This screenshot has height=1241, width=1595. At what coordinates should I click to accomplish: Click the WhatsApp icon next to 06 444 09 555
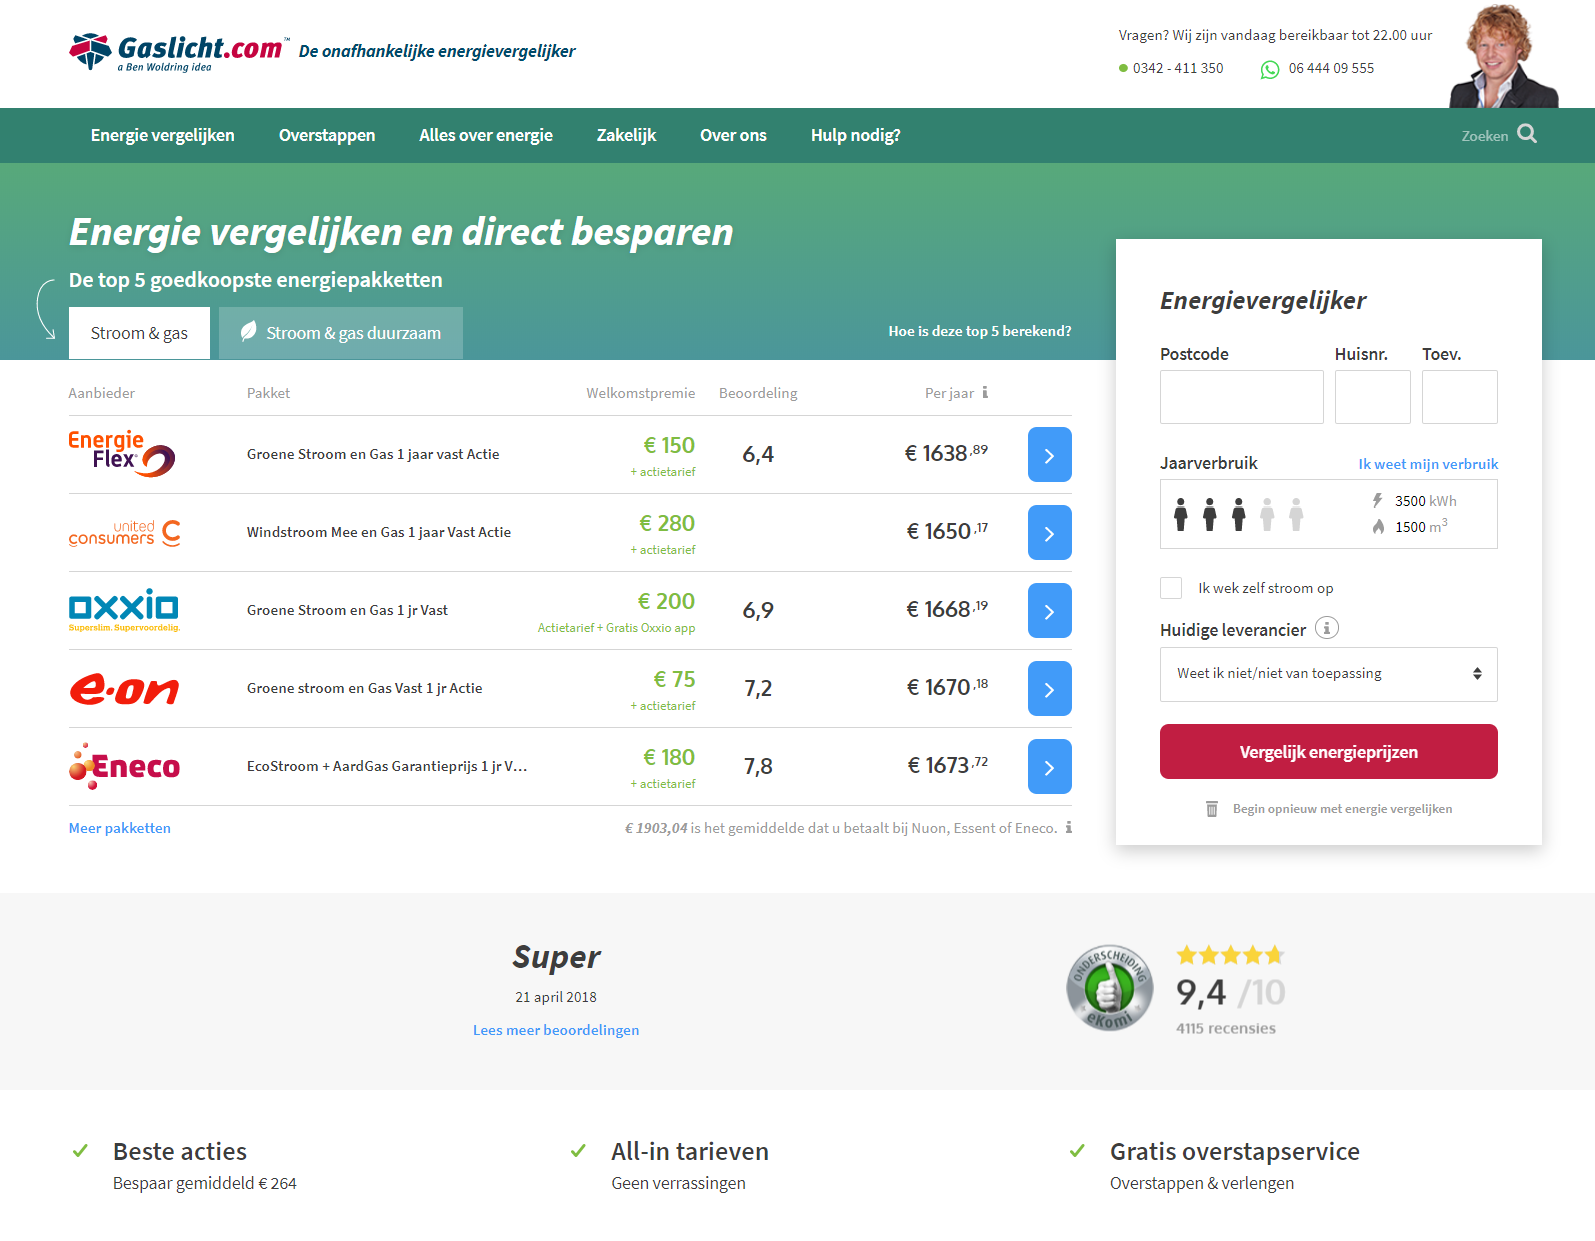point(1270,69)
